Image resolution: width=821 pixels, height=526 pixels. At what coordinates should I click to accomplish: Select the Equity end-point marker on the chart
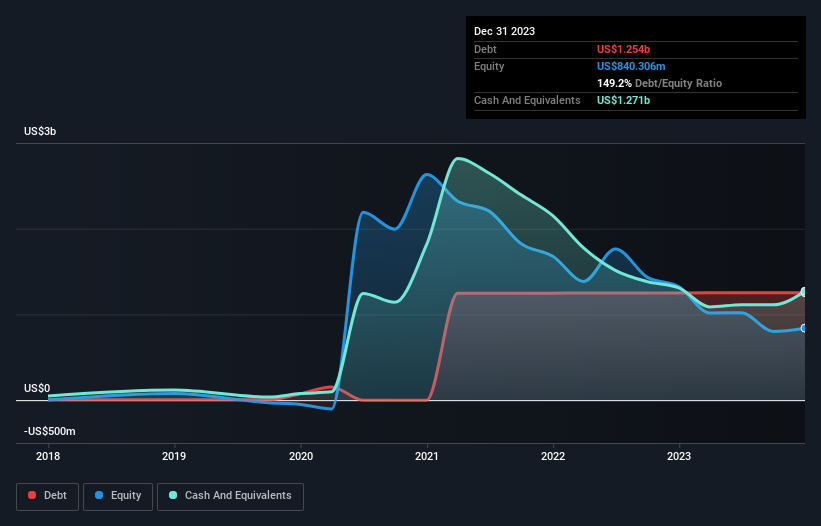pyautogui.click(x=804, y=328)
